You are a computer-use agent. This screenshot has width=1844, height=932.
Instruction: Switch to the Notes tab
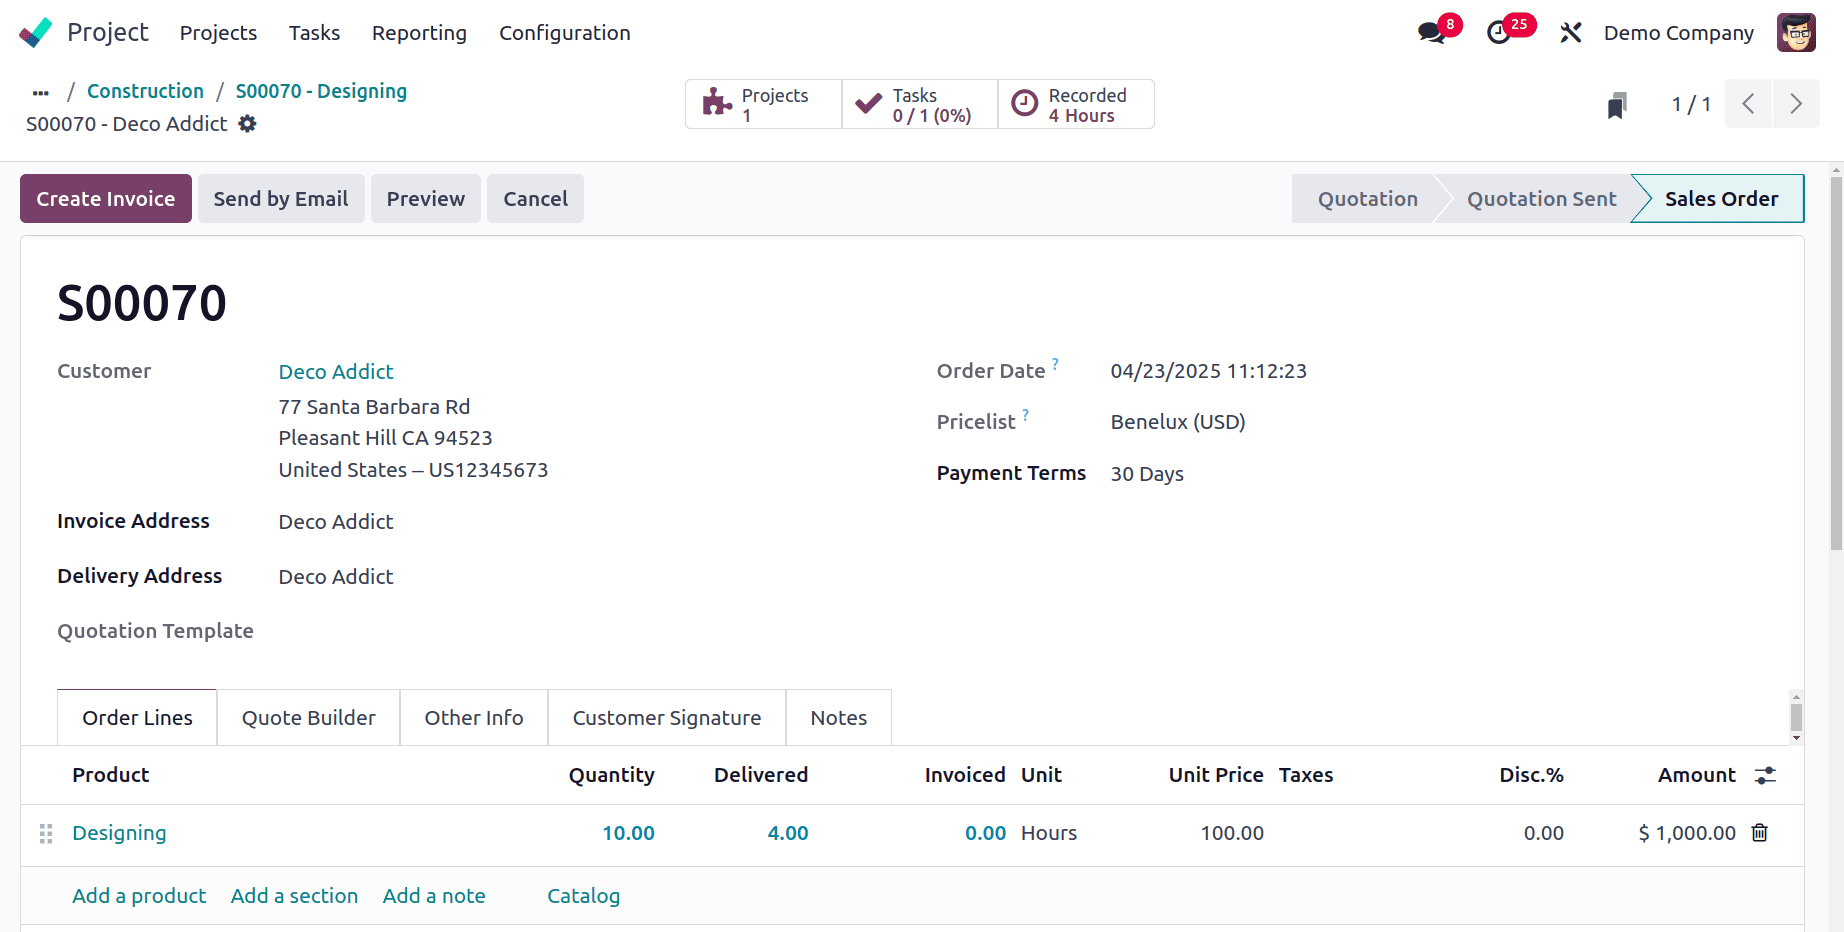[x=838, y=717]
